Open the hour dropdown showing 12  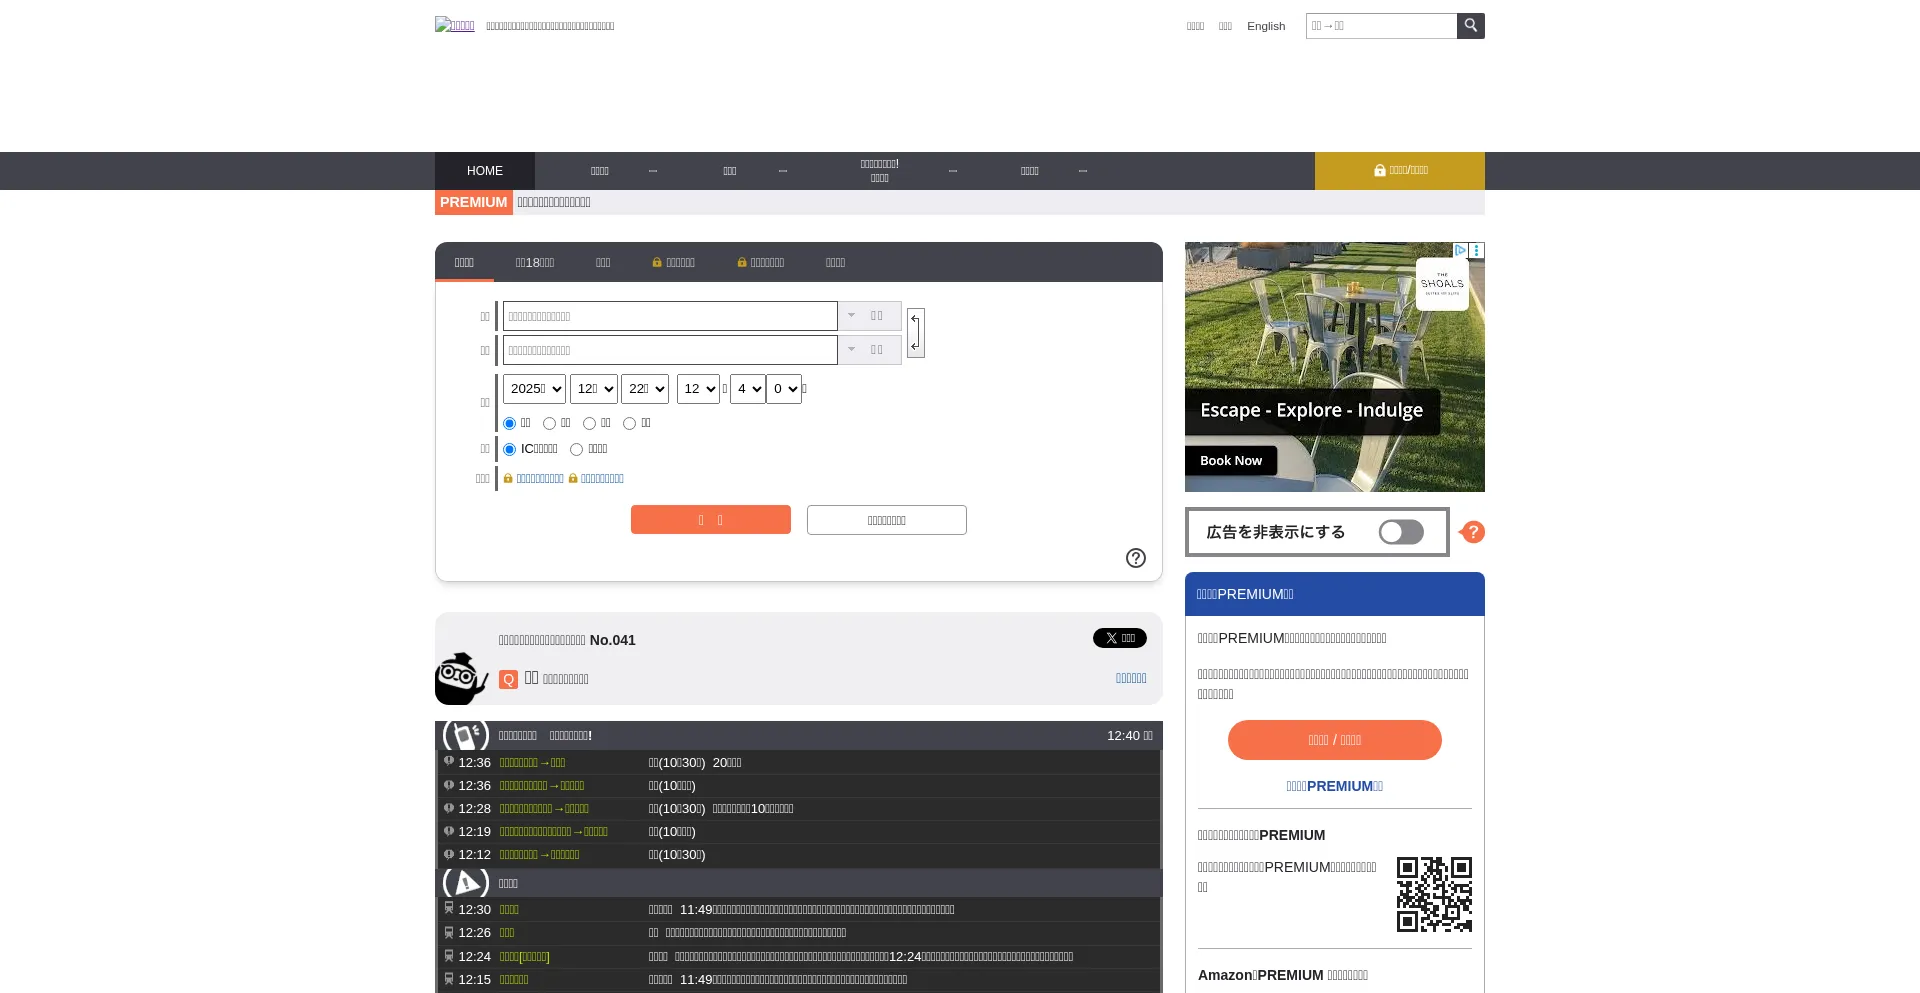(x=697, y=389)
